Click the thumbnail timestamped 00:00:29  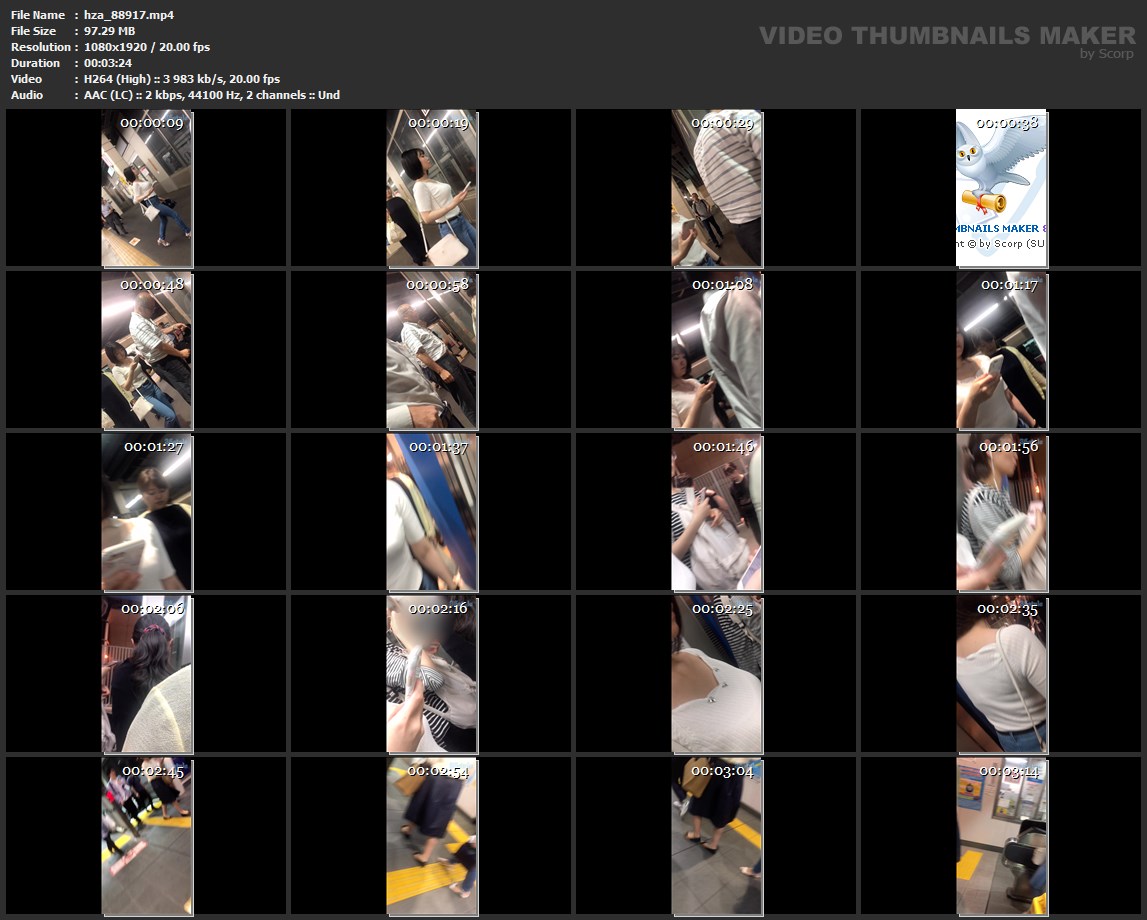click(717, 188)
